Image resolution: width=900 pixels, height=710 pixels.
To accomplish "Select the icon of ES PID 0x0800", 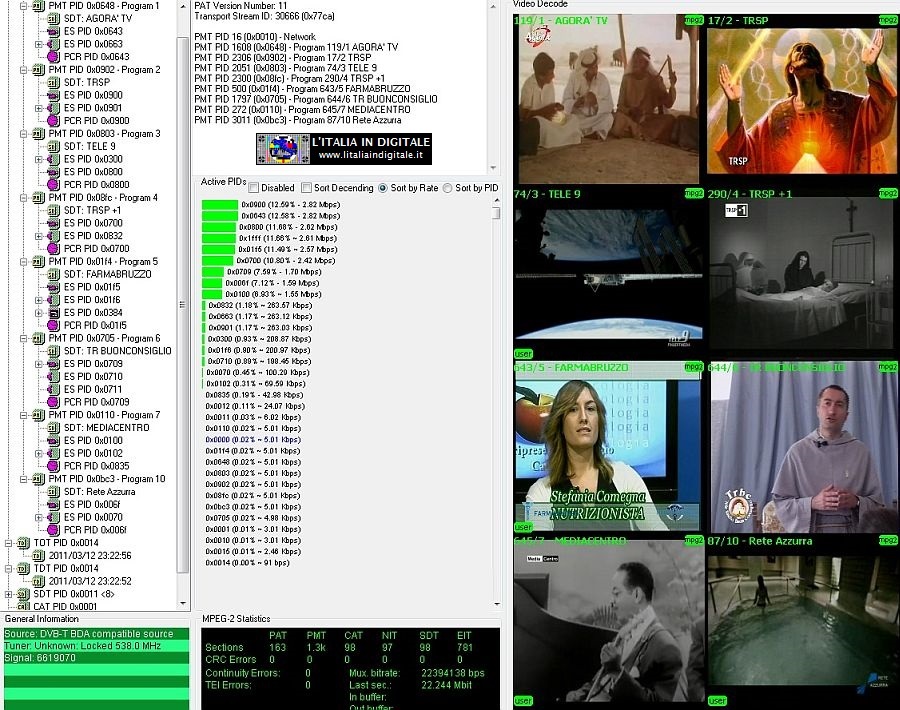I will (x=53, y=172).
